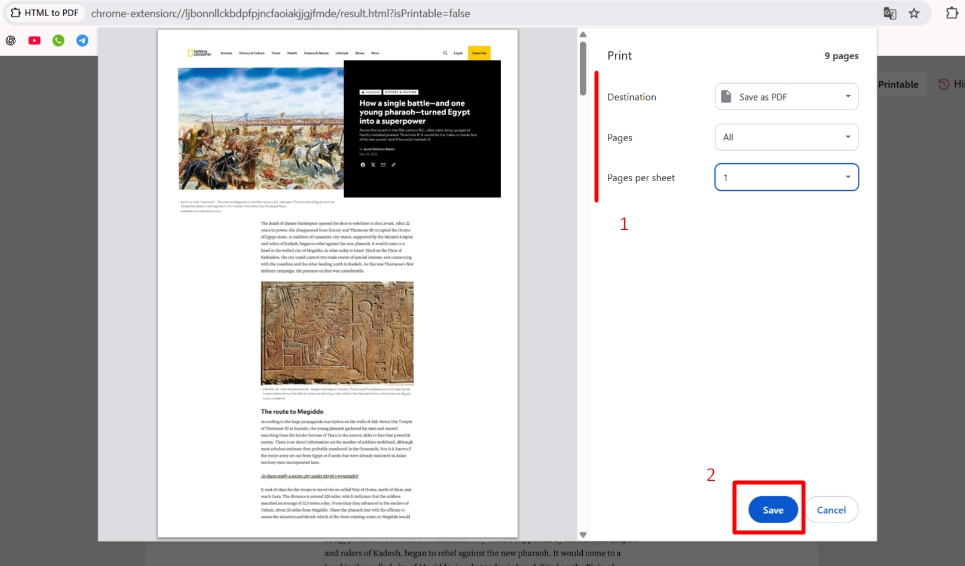Click the Hatshepsut relief image in preview
The width and height of the screenshot is (965, 566).
[337, 333]
